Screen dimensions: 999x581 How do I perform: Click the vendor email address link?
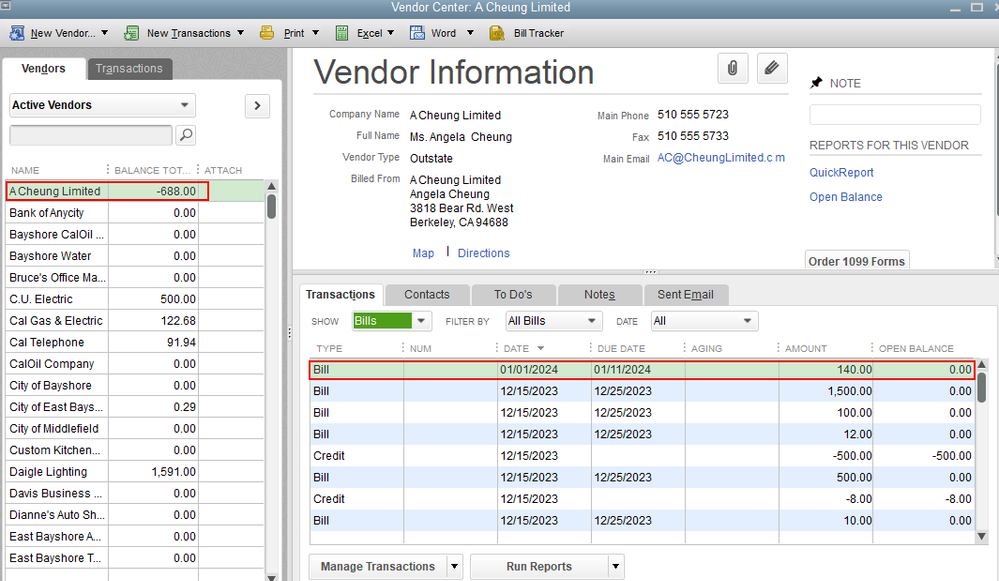coord(721,158)
